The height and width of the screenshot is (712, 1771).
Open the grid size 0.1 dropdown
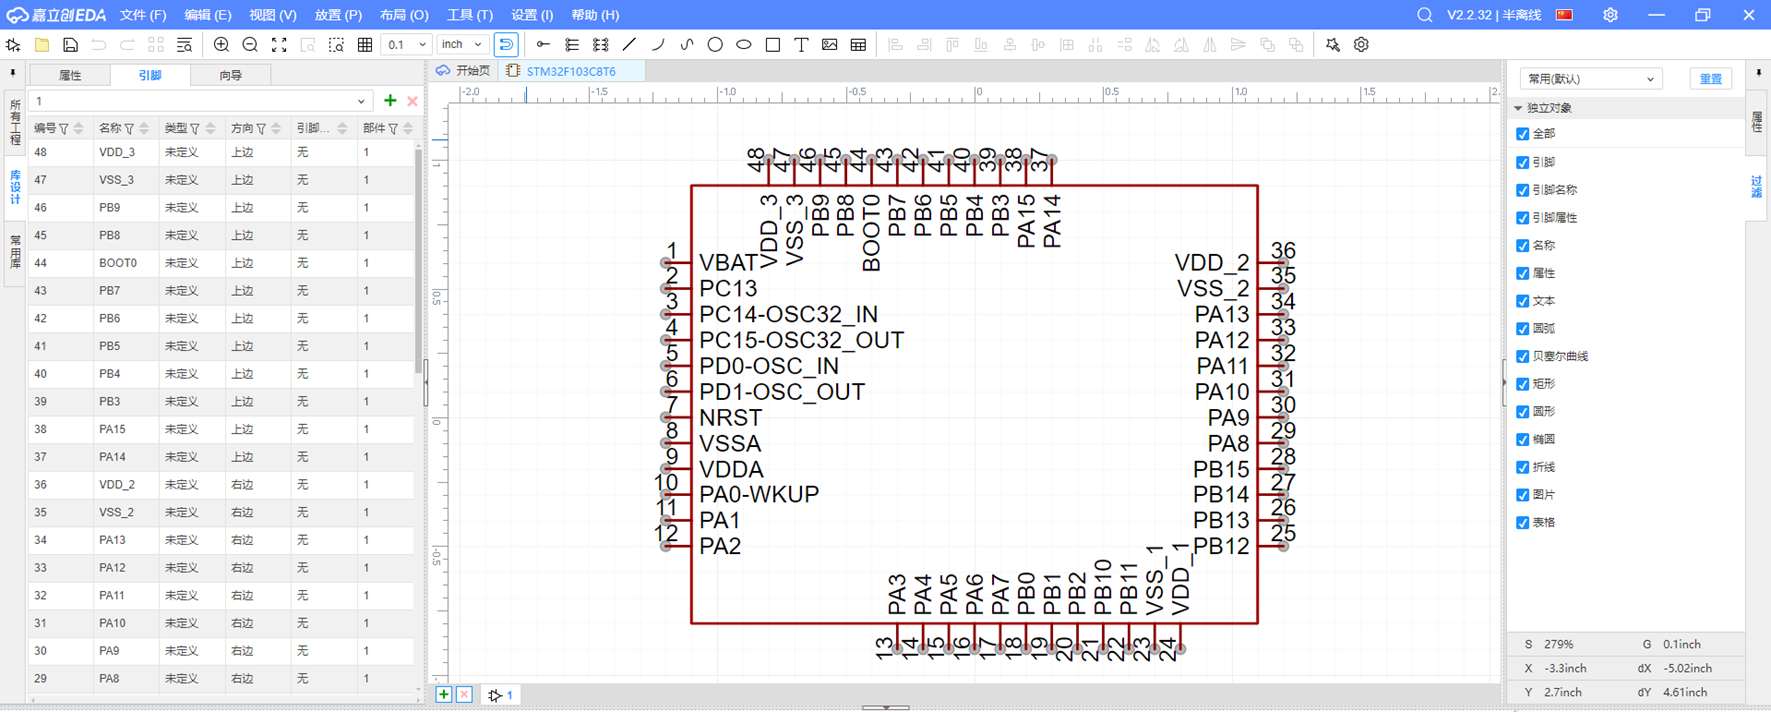pyautogui.click(x=407, y=45)
